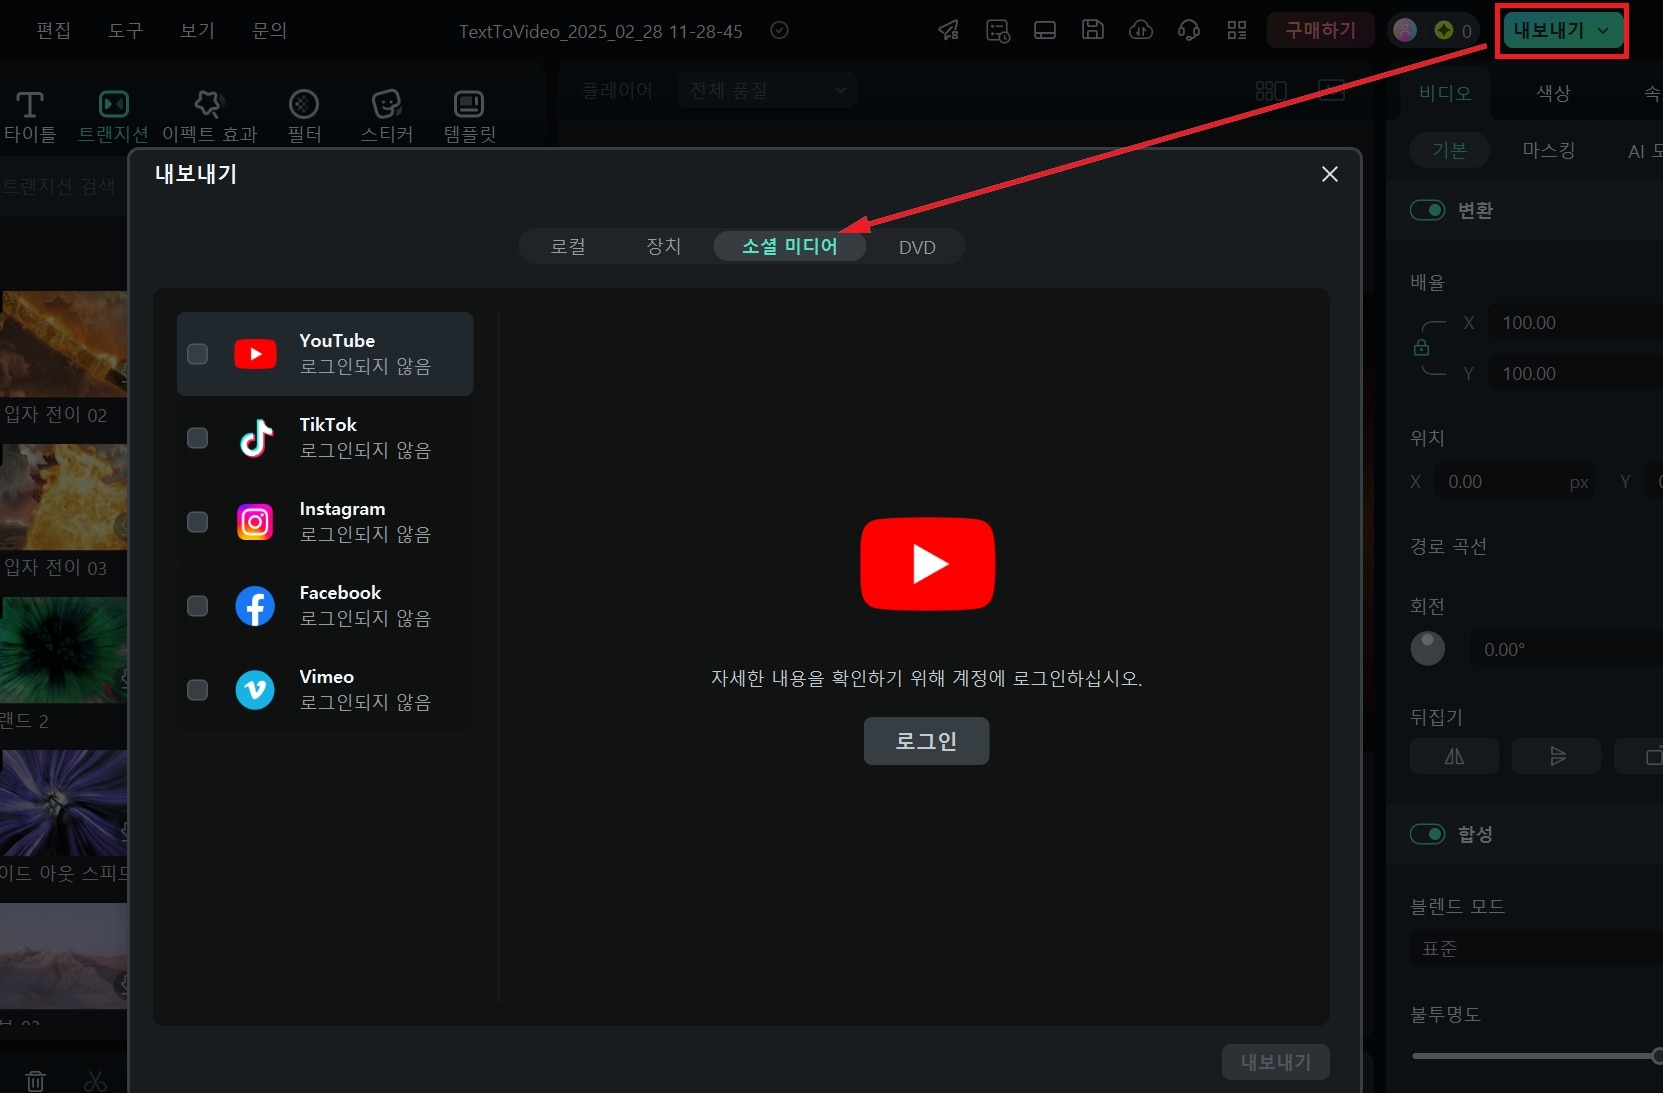1663x1093 pixels.
Task: Switch to the 장치 export tab
Action: [663, 246]
